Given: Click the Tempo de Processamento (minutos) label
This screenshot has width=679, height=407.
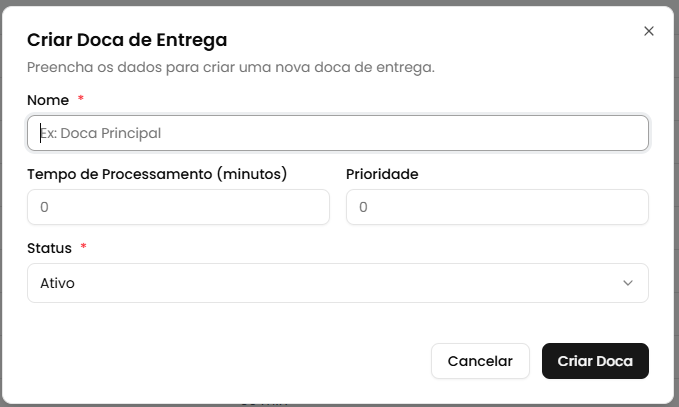Looking at the screenshot, I should pos(157,174).
